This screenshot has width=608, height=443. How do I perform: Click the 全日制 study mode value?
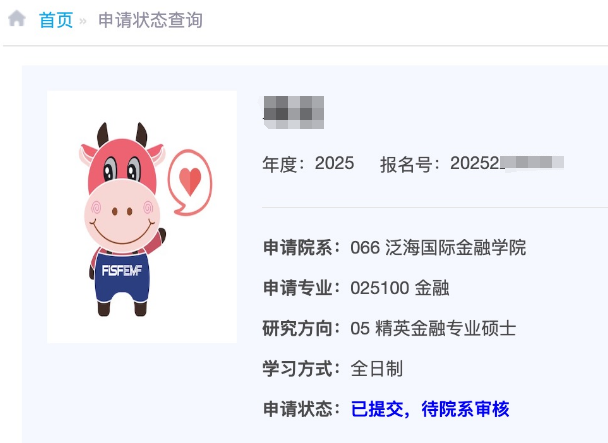tap(377, 369)
